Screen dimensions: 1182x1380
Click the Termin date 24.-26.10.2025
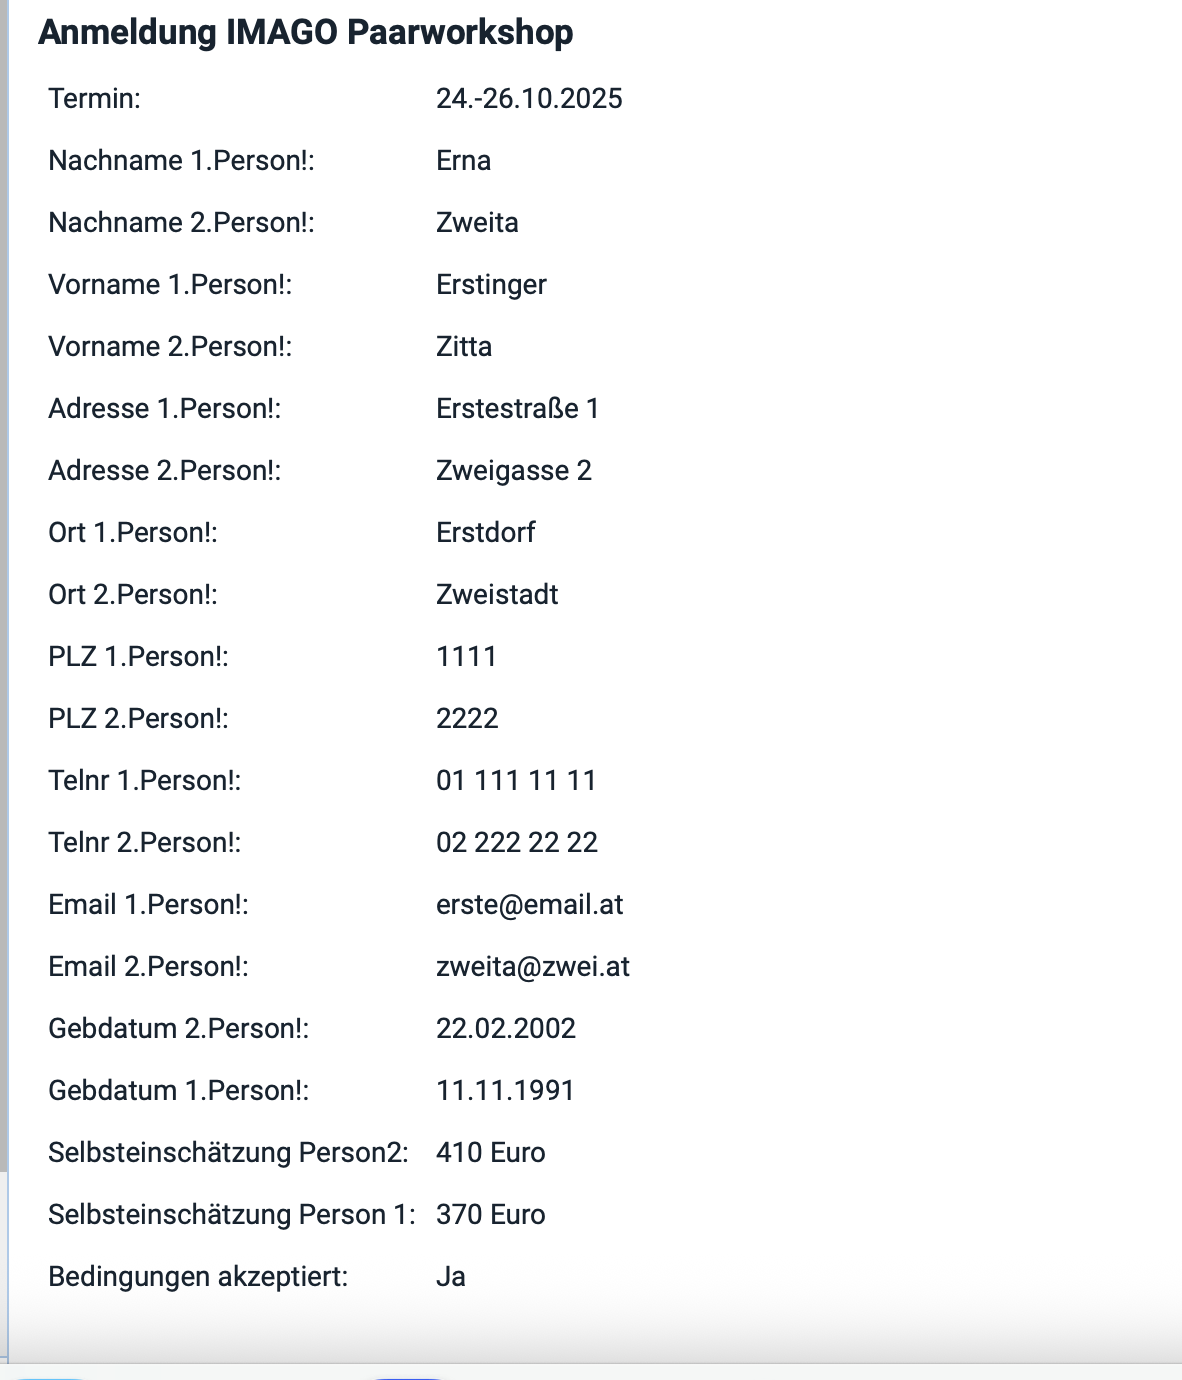(529, 98)
